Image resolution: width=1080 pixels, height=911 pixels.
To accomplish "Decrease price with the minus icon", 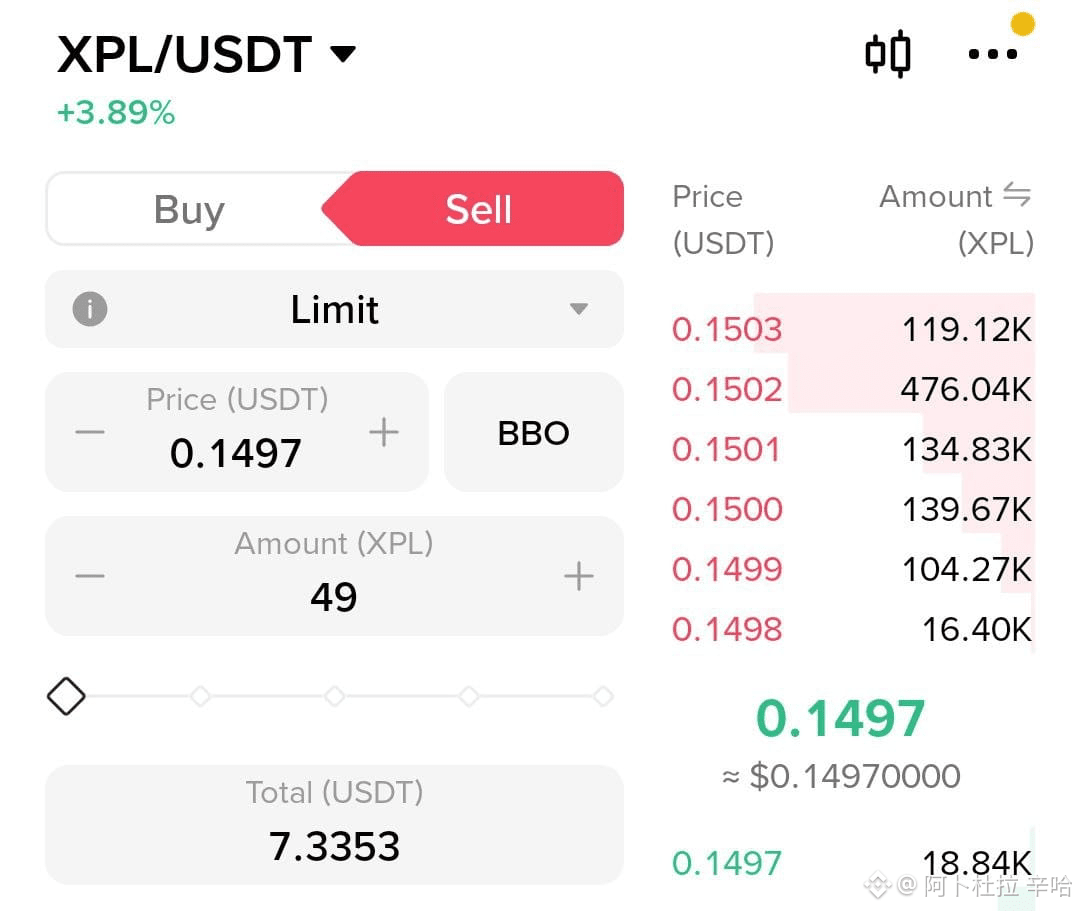I will pos(90,432).
